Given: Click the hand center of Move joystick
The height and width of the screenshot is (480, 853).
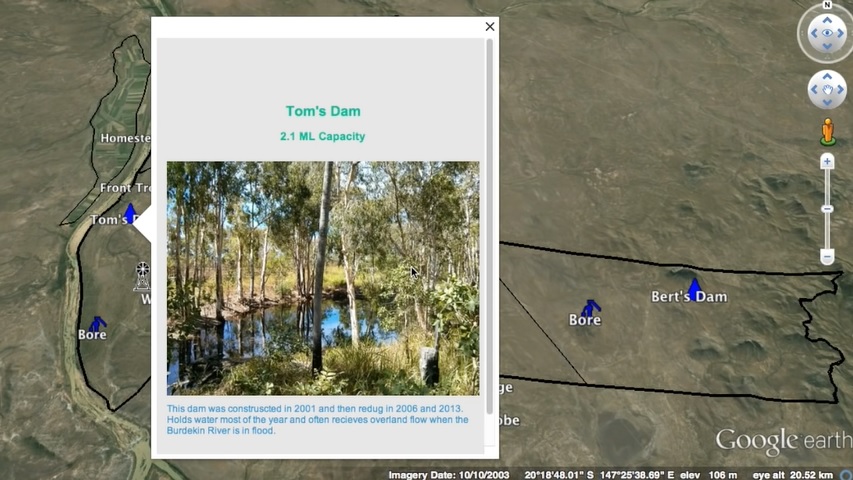Looking at the screenshot, I should (x=827, y=90).
